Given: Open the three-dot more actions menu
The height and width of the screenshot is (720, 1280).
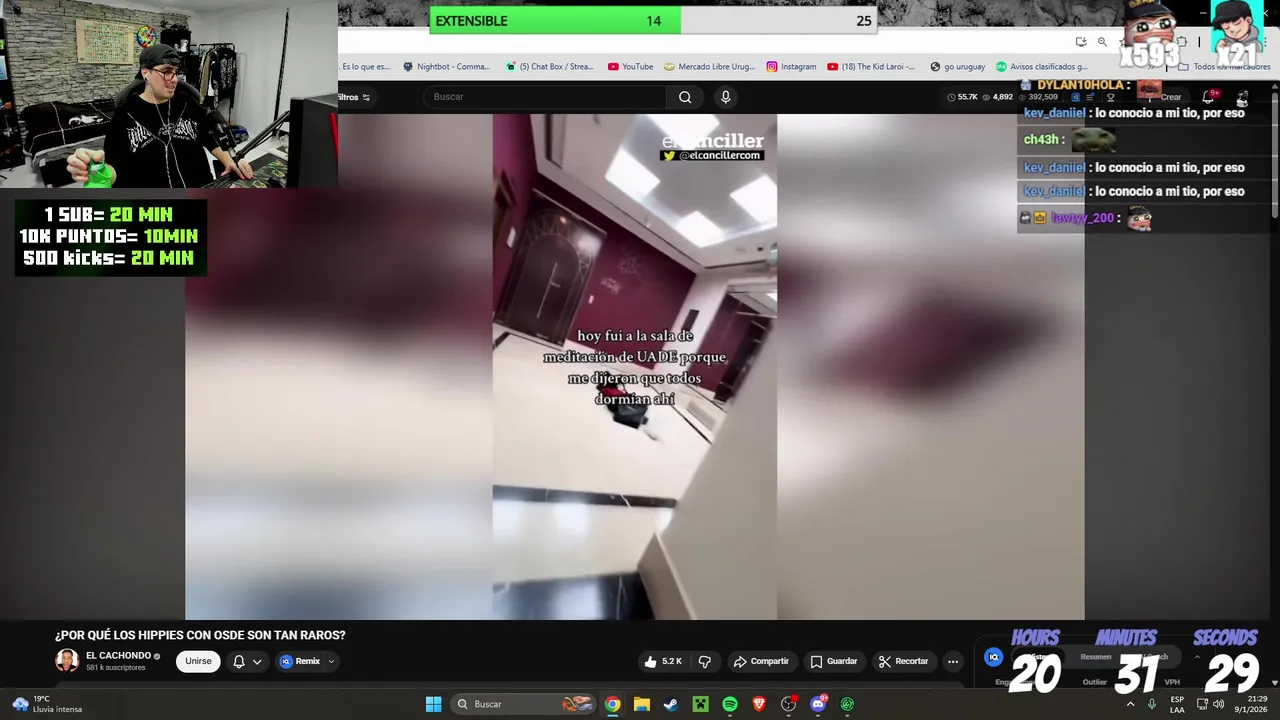Looking at the screenshot, I should click(953, 661).
